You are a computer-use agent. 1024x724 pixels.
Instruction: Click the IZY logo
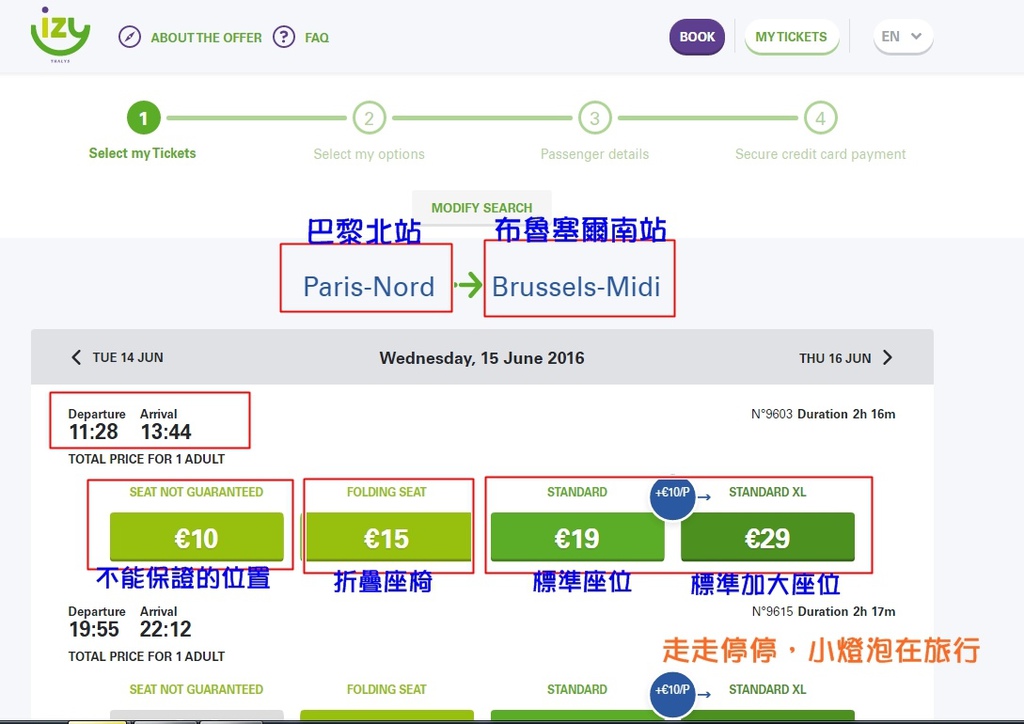60,35
